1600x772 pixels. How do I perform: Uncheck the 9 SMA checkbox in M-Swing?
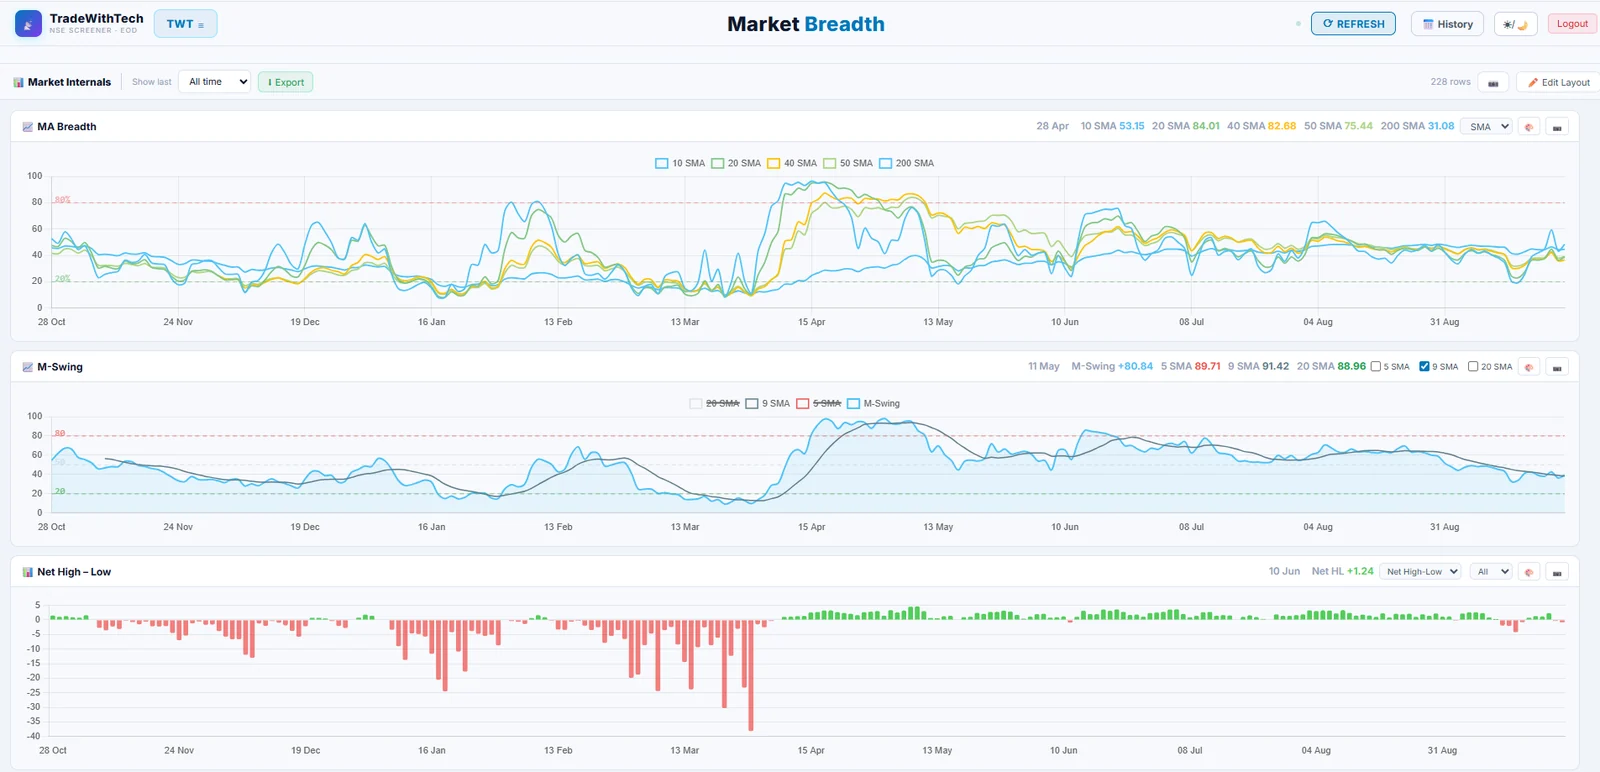[x=1424, y=367]
